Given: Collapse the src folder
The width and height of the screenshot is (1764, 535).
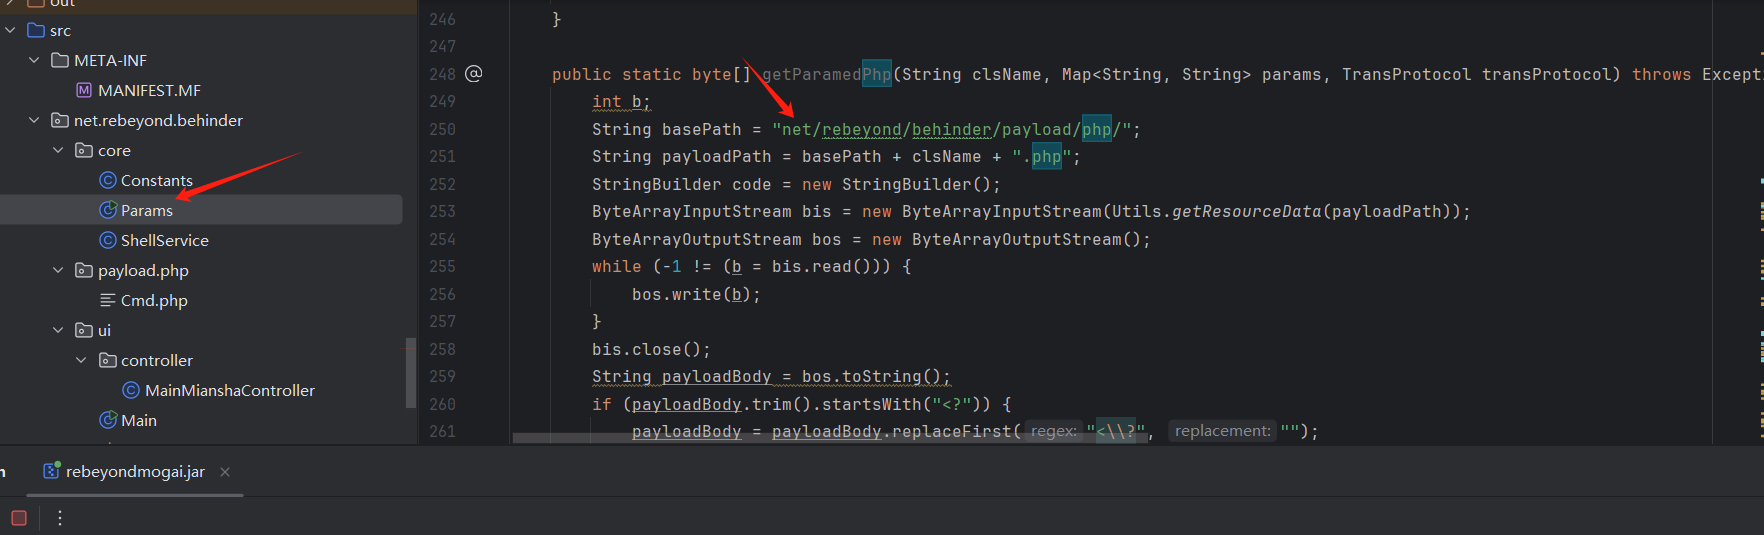Looking at the screenshot, I should point(10,30).
